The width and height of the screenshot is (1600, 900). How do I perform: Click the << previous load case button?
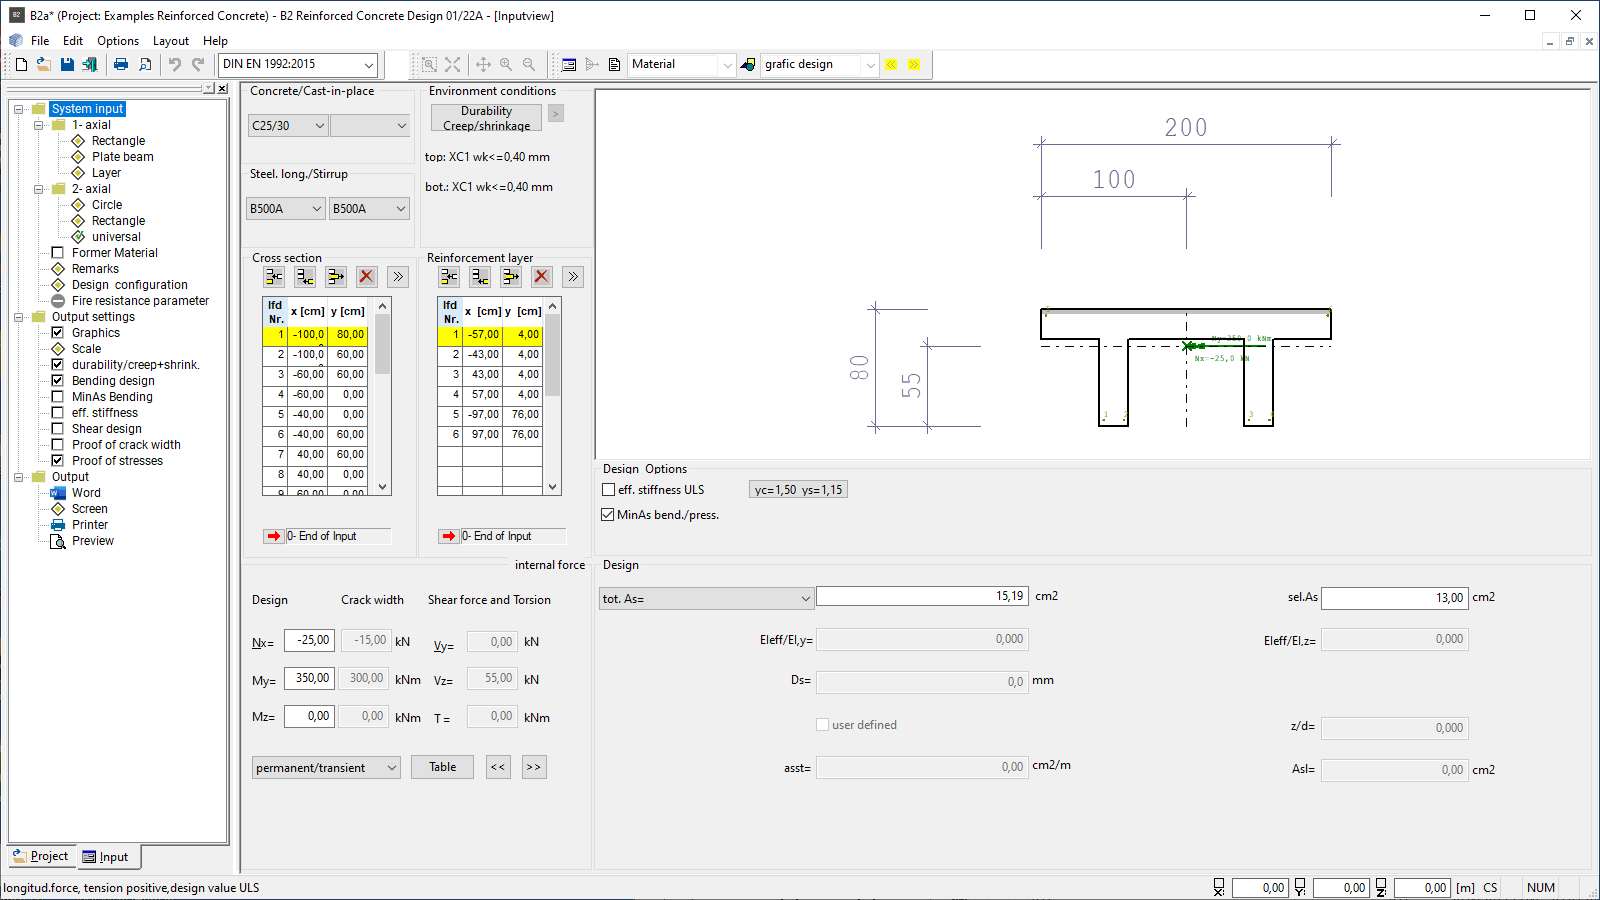point(498,767)
